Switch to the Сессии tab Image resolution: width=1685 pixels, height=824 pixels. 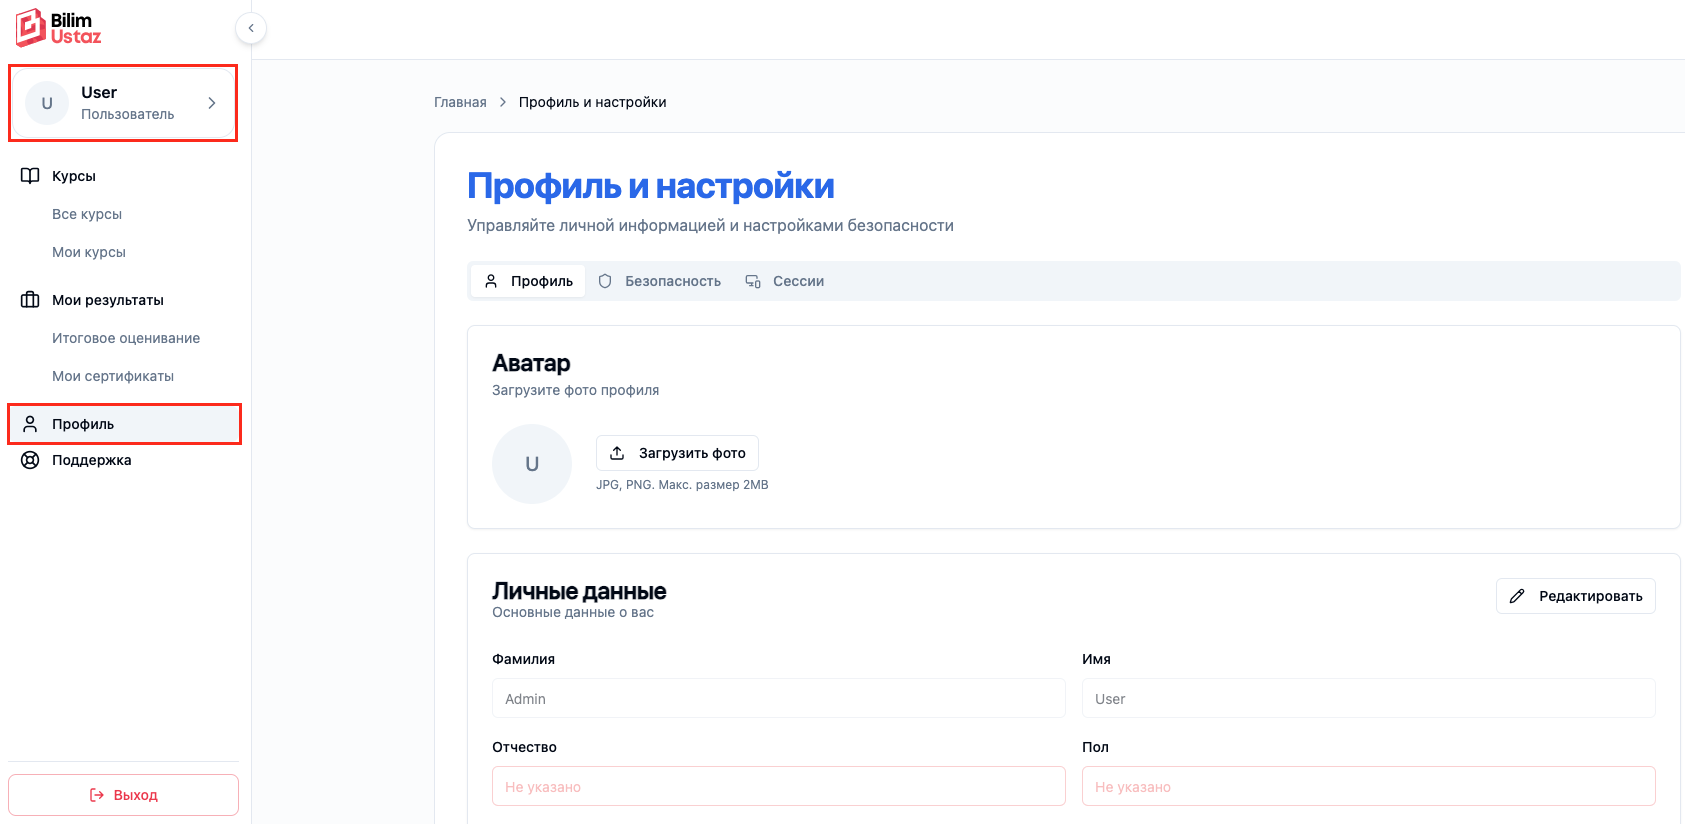tap(785, 281)
